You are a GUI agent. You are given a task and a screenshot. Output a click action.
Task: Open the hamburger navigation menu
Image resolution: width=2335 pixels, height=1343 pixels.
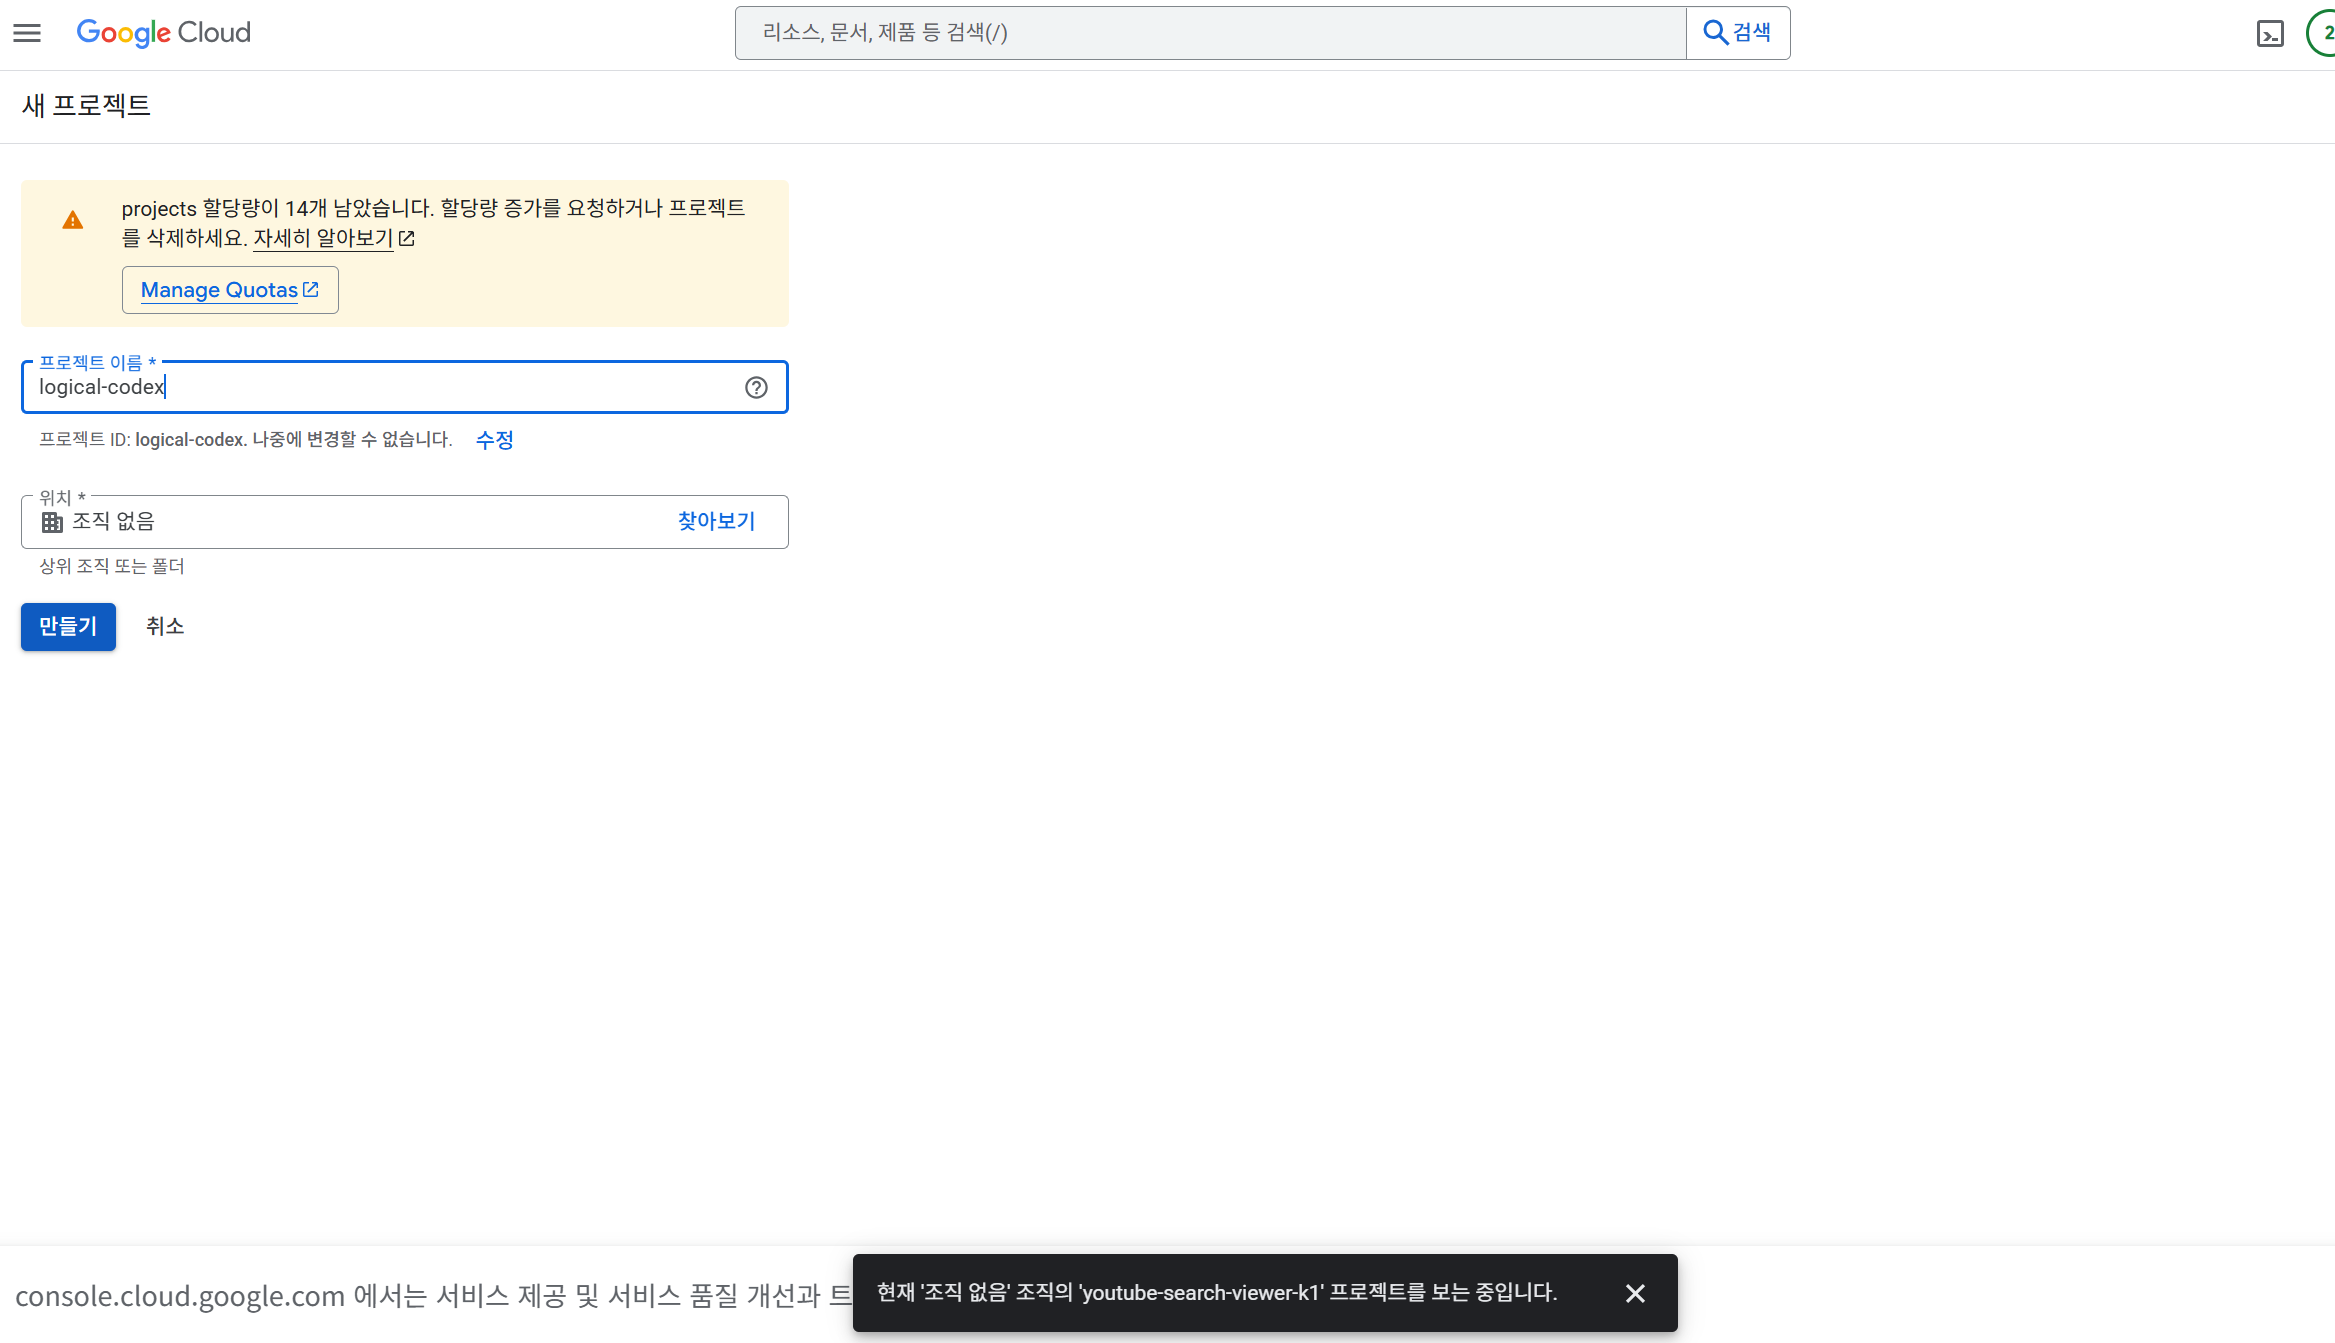pyautogui.click(x=27, y=33)
